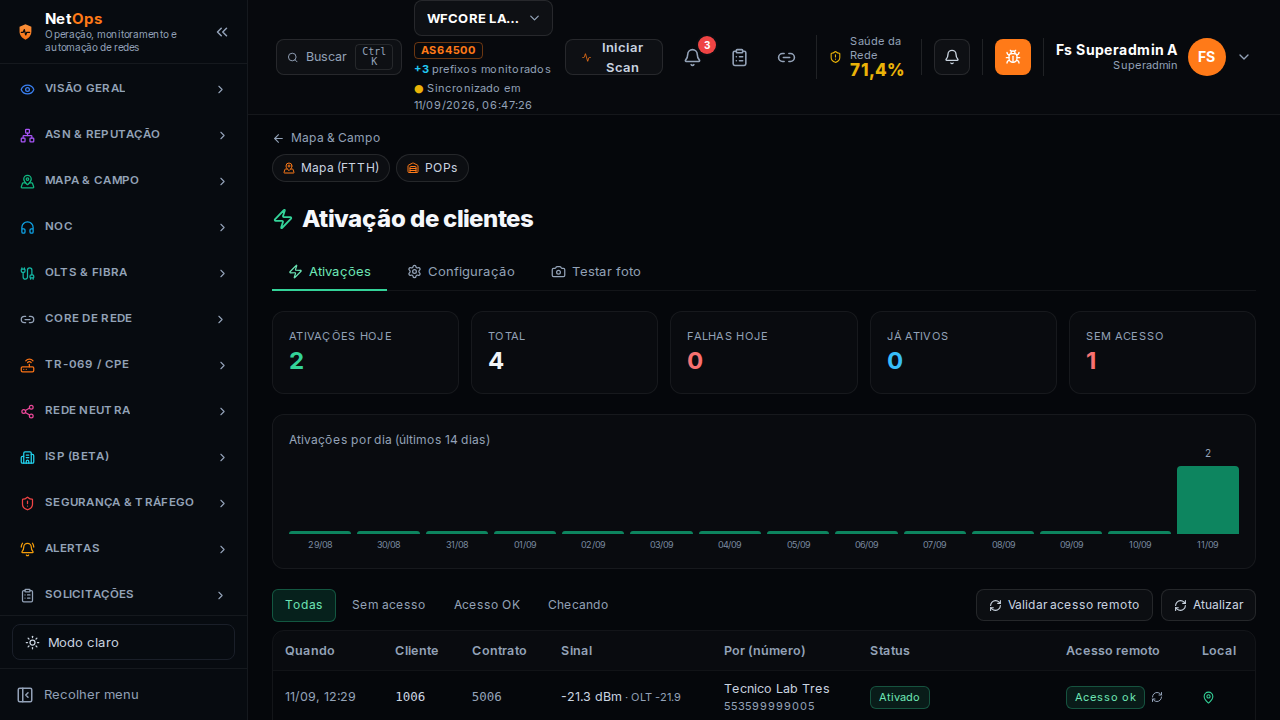Click the TR-069 / CPE router icon
Screen dimensions: 1280x720
pos(28,365)
